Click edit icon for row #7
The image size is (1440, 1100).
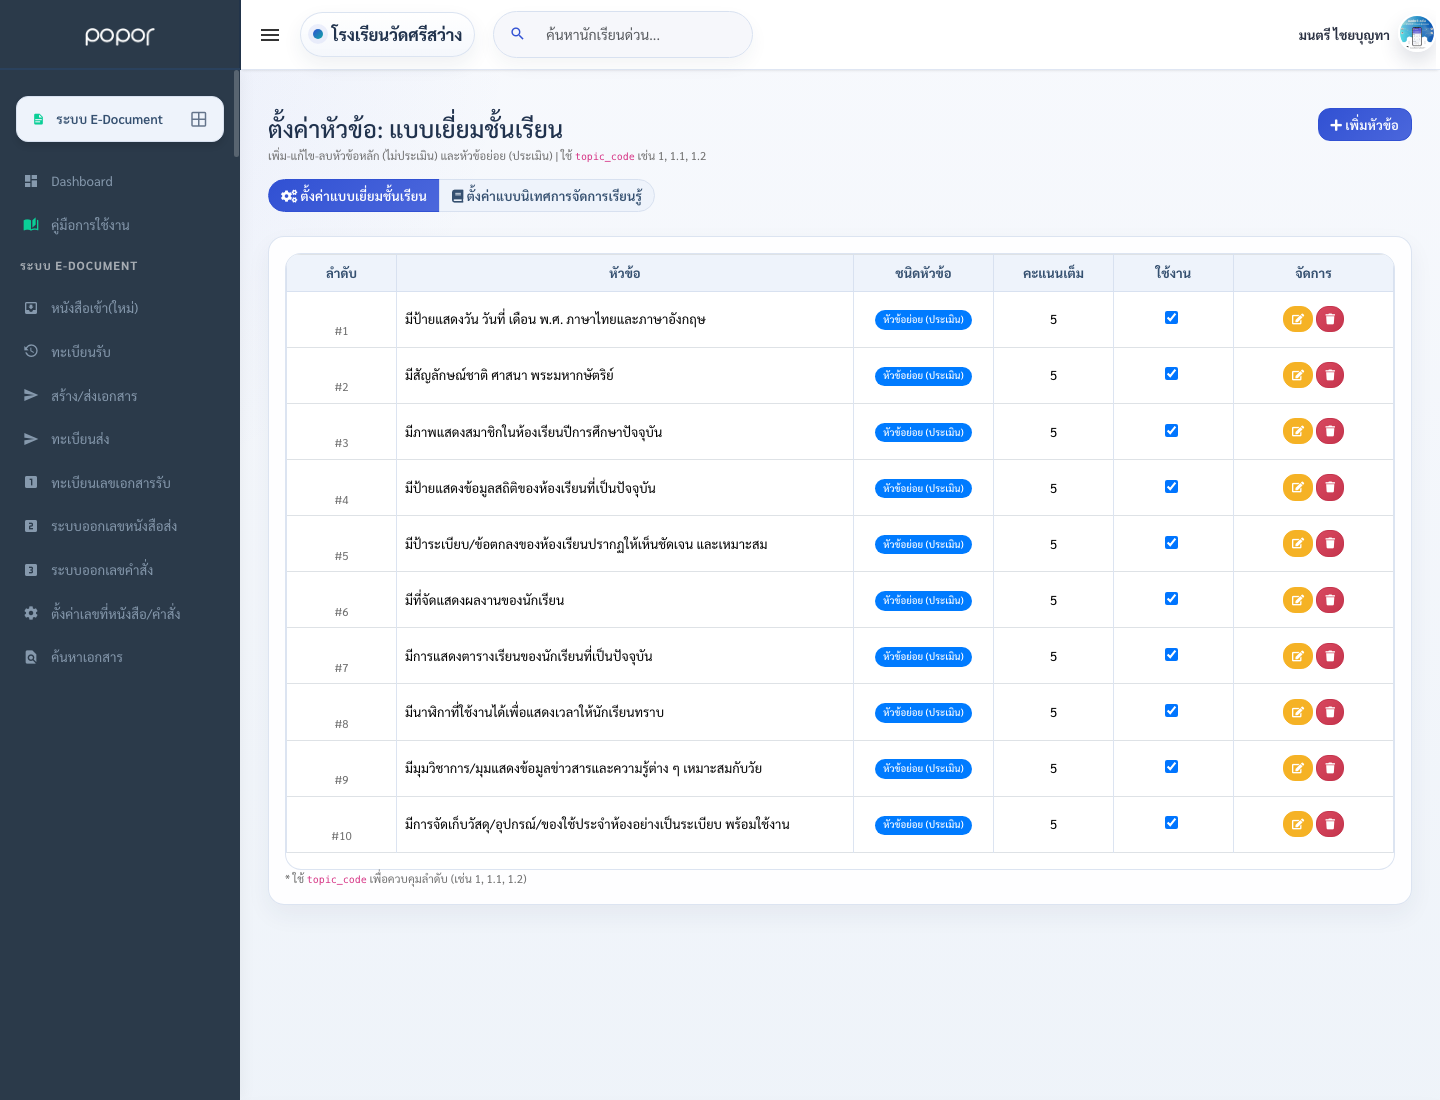[1297, 656]
